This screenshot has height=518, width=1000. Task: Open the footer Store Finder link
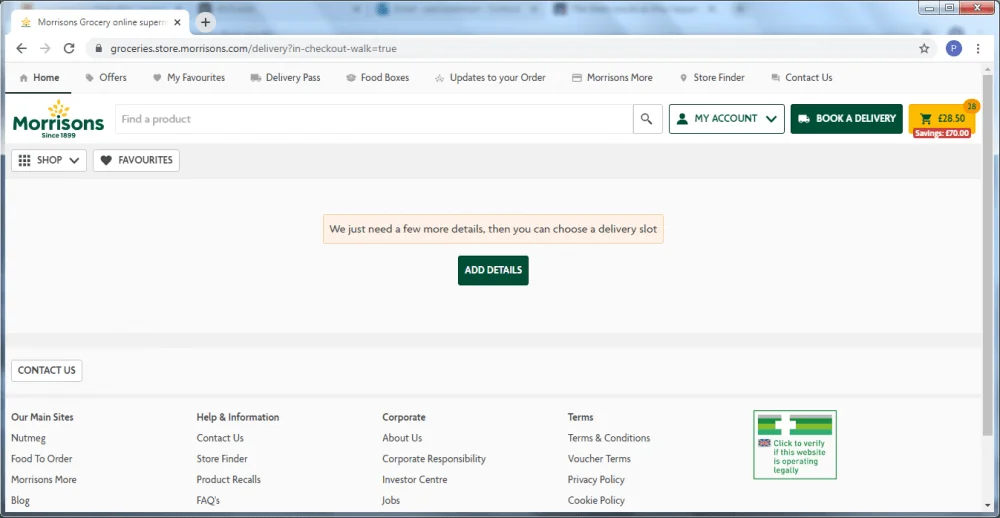pyautogui.click(x=222, y=459)
